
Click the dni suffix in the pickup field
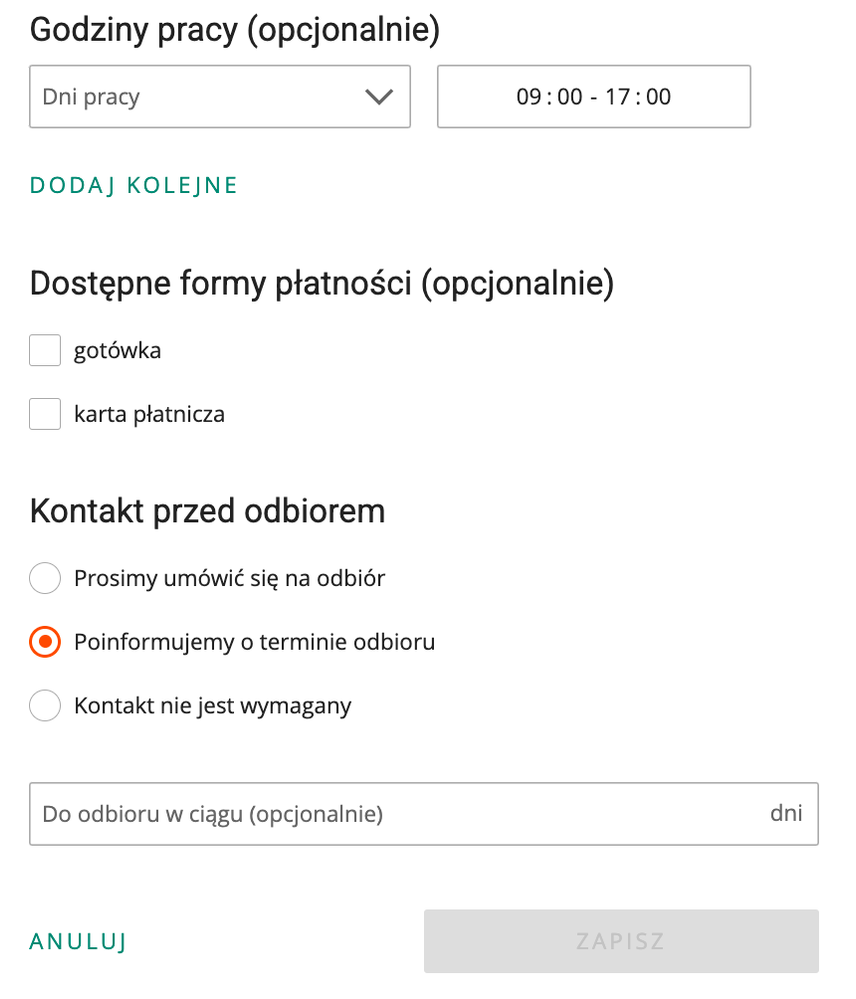(786, 813)
